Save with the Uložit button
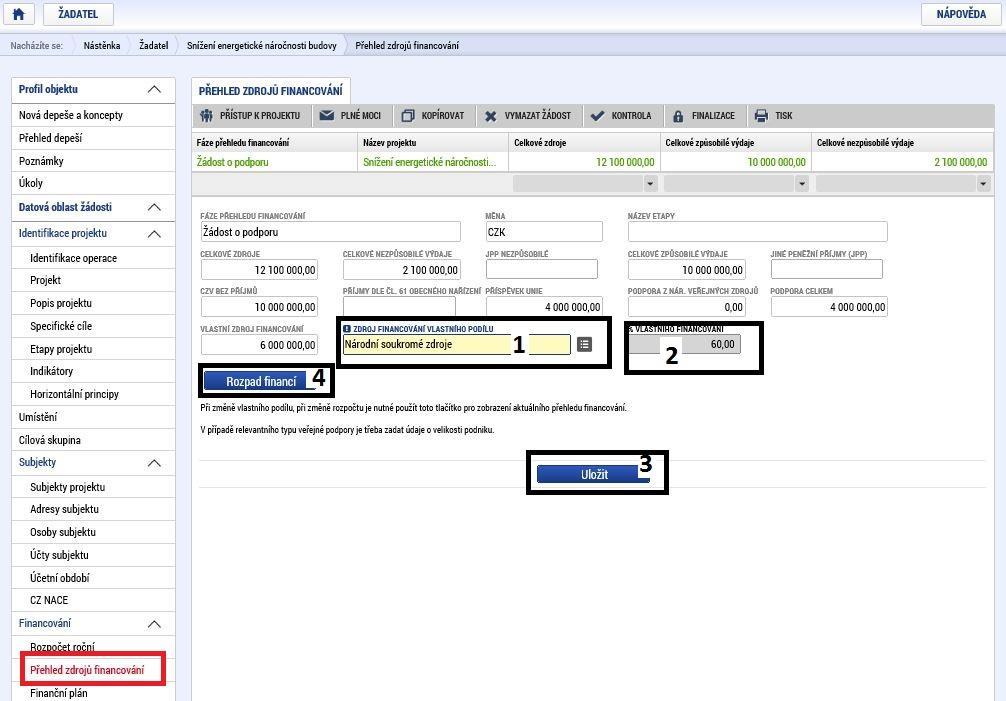The width and height of the screenshot is (1006, 701). [x=594, y=474]
